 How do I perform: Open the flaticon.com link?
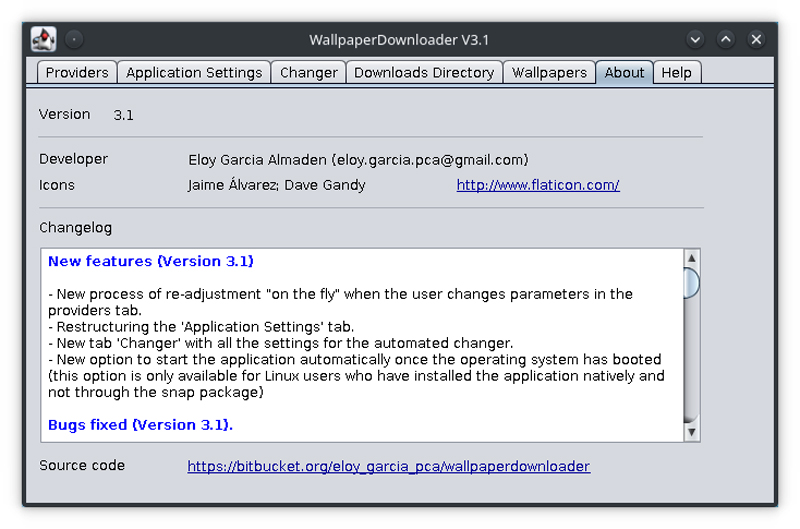click(538, 185)
